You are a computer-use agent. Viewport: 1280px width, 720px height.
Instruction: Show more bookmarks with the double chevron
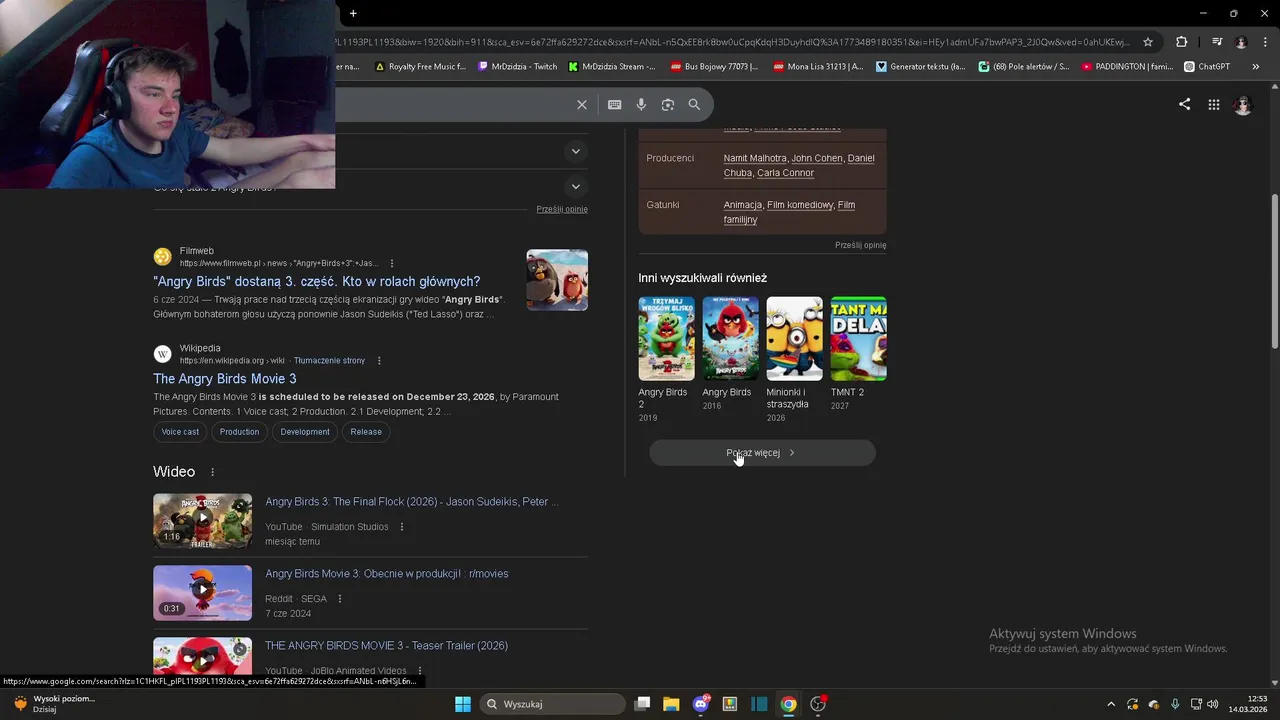tap(1255, 67)
